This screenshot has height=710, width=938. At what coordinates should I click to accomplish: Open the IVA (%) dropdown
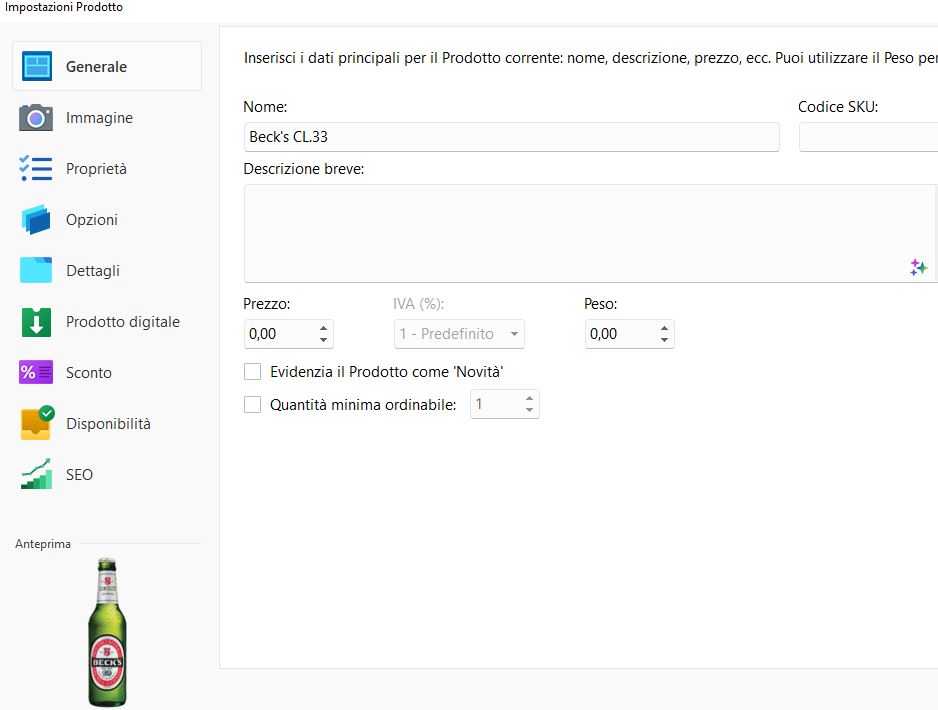pyautogui.click(x=459, y=334)
